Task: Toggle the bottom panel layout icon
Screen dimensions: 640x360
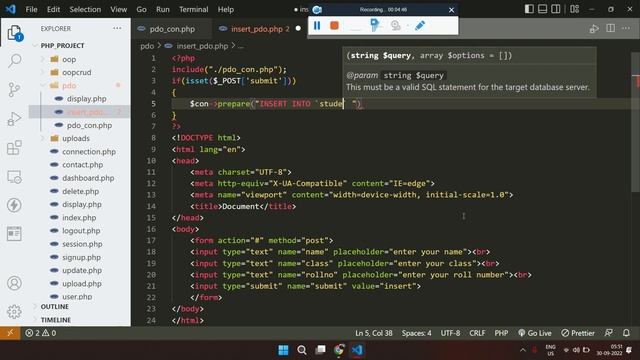Action: point(542,9)
